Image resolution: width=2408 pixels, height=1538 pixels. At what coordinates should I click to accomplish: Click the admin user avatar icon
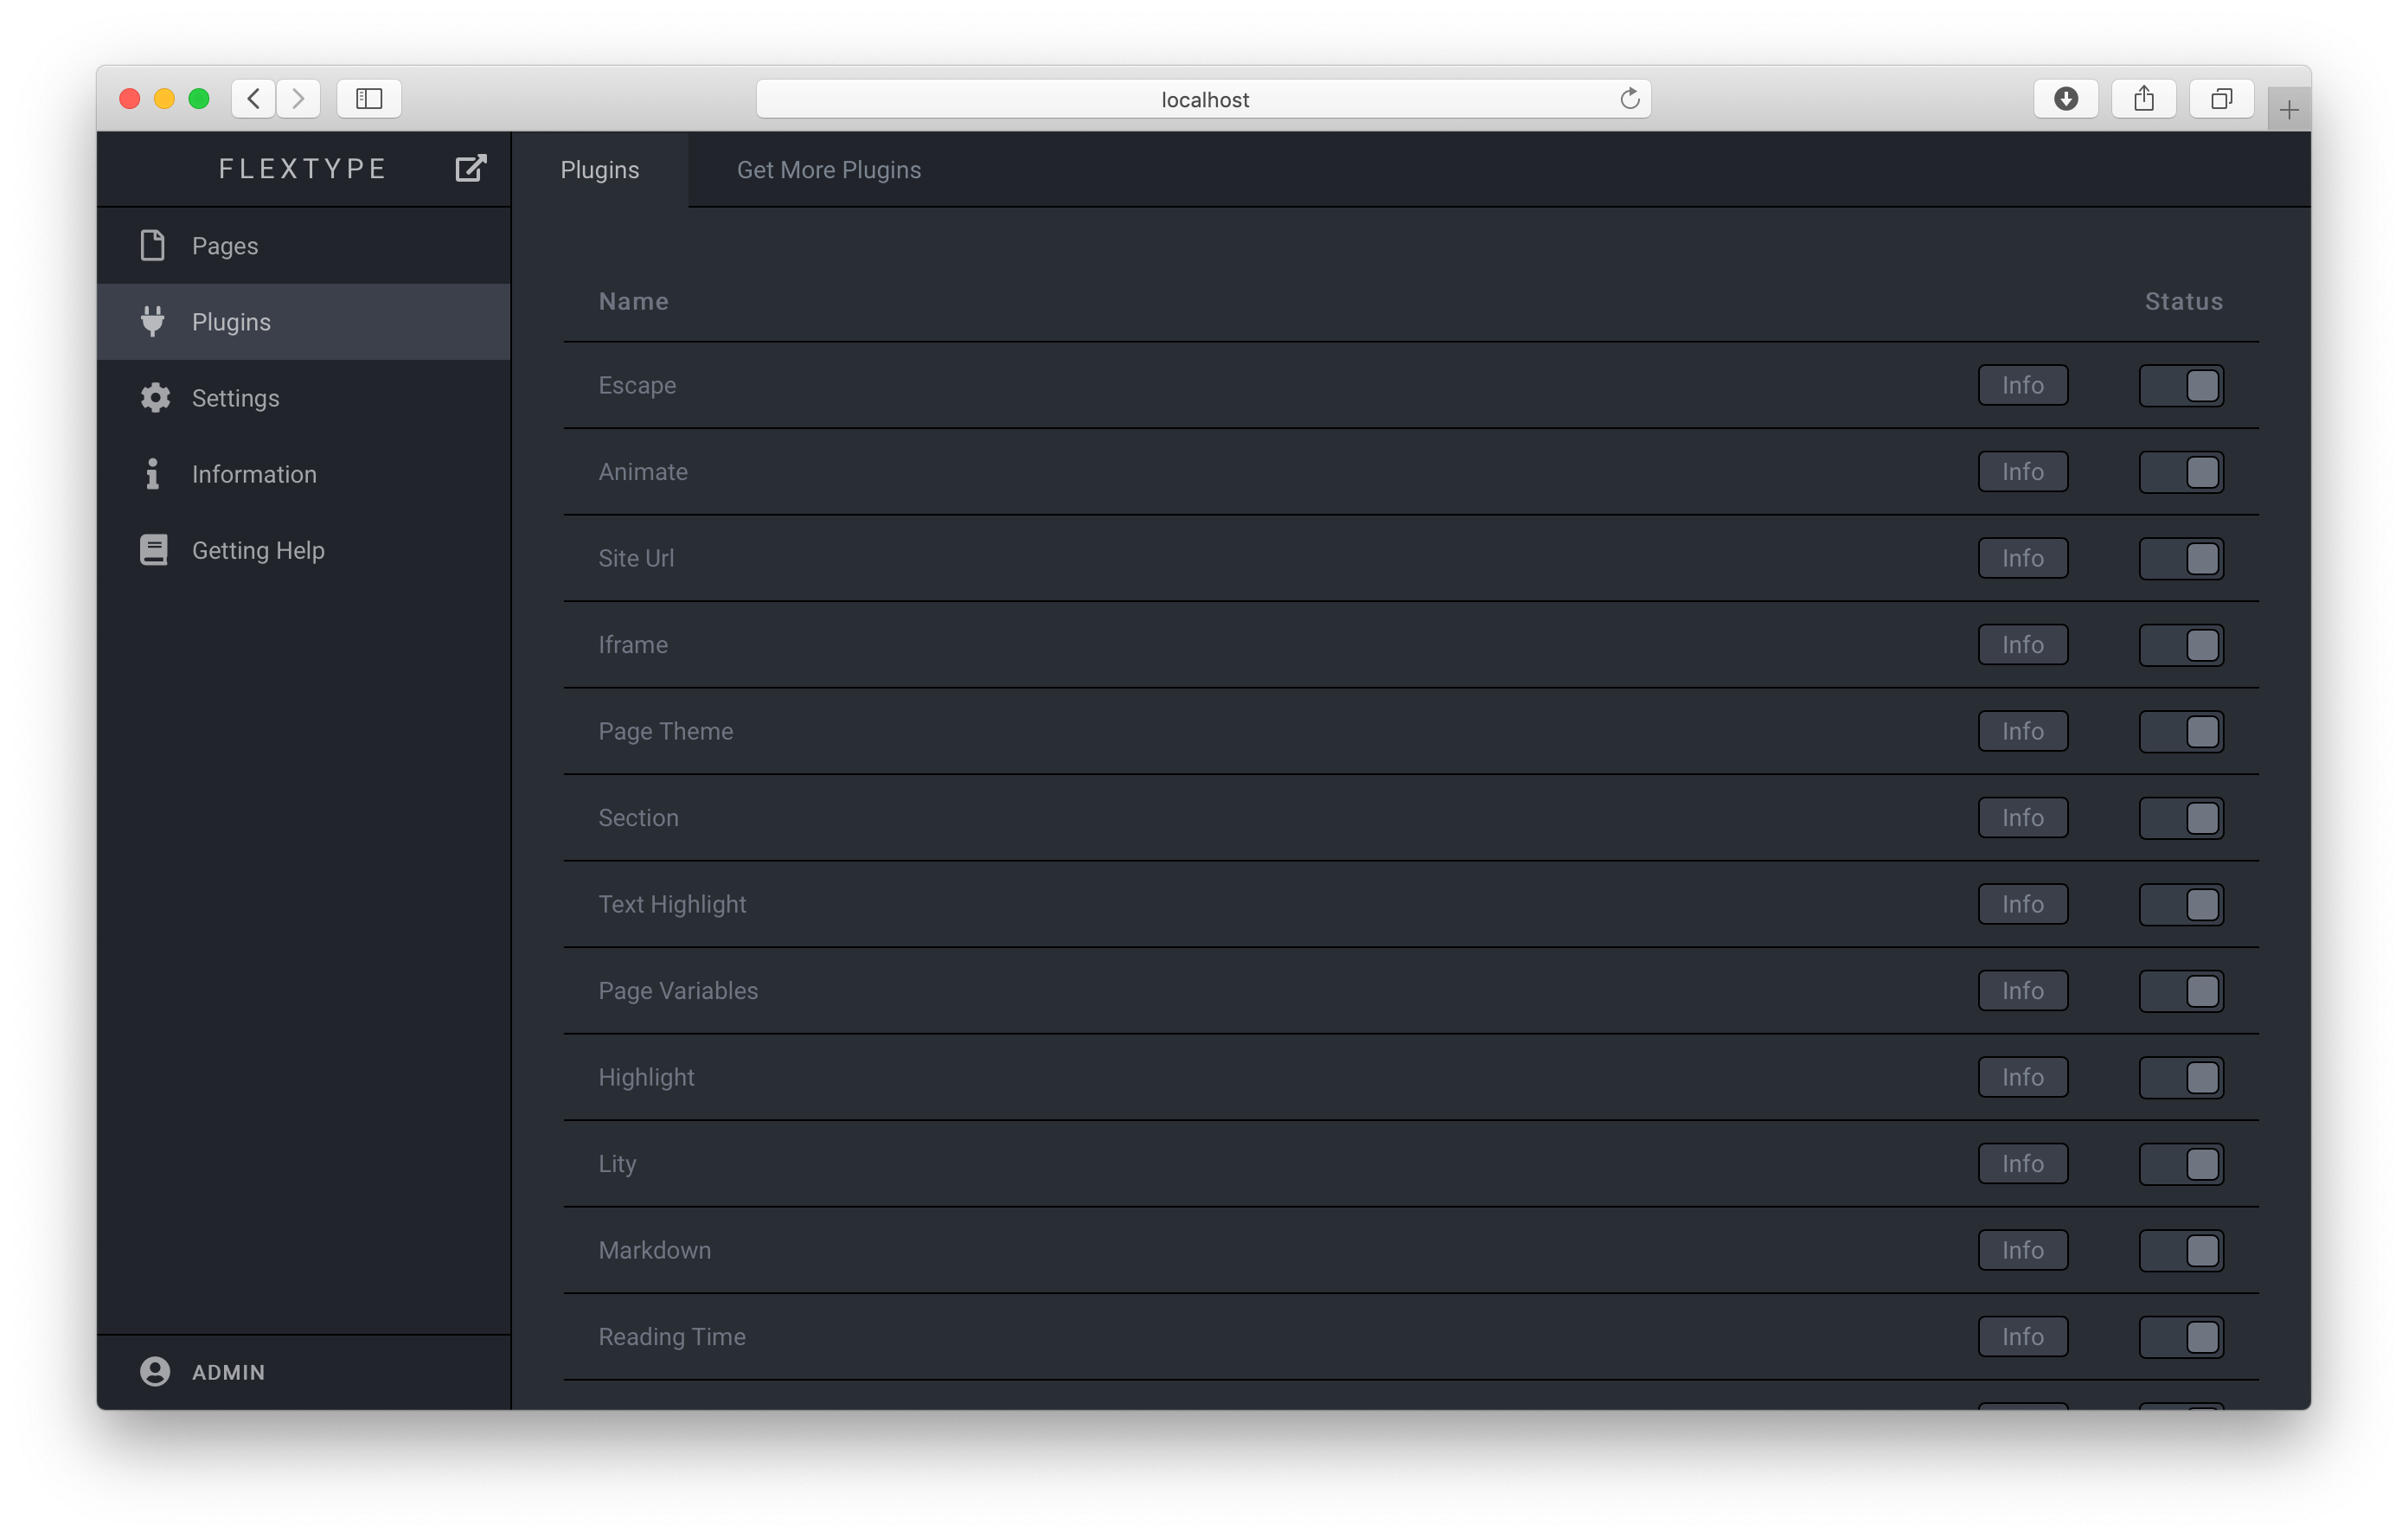[155, 1371]
